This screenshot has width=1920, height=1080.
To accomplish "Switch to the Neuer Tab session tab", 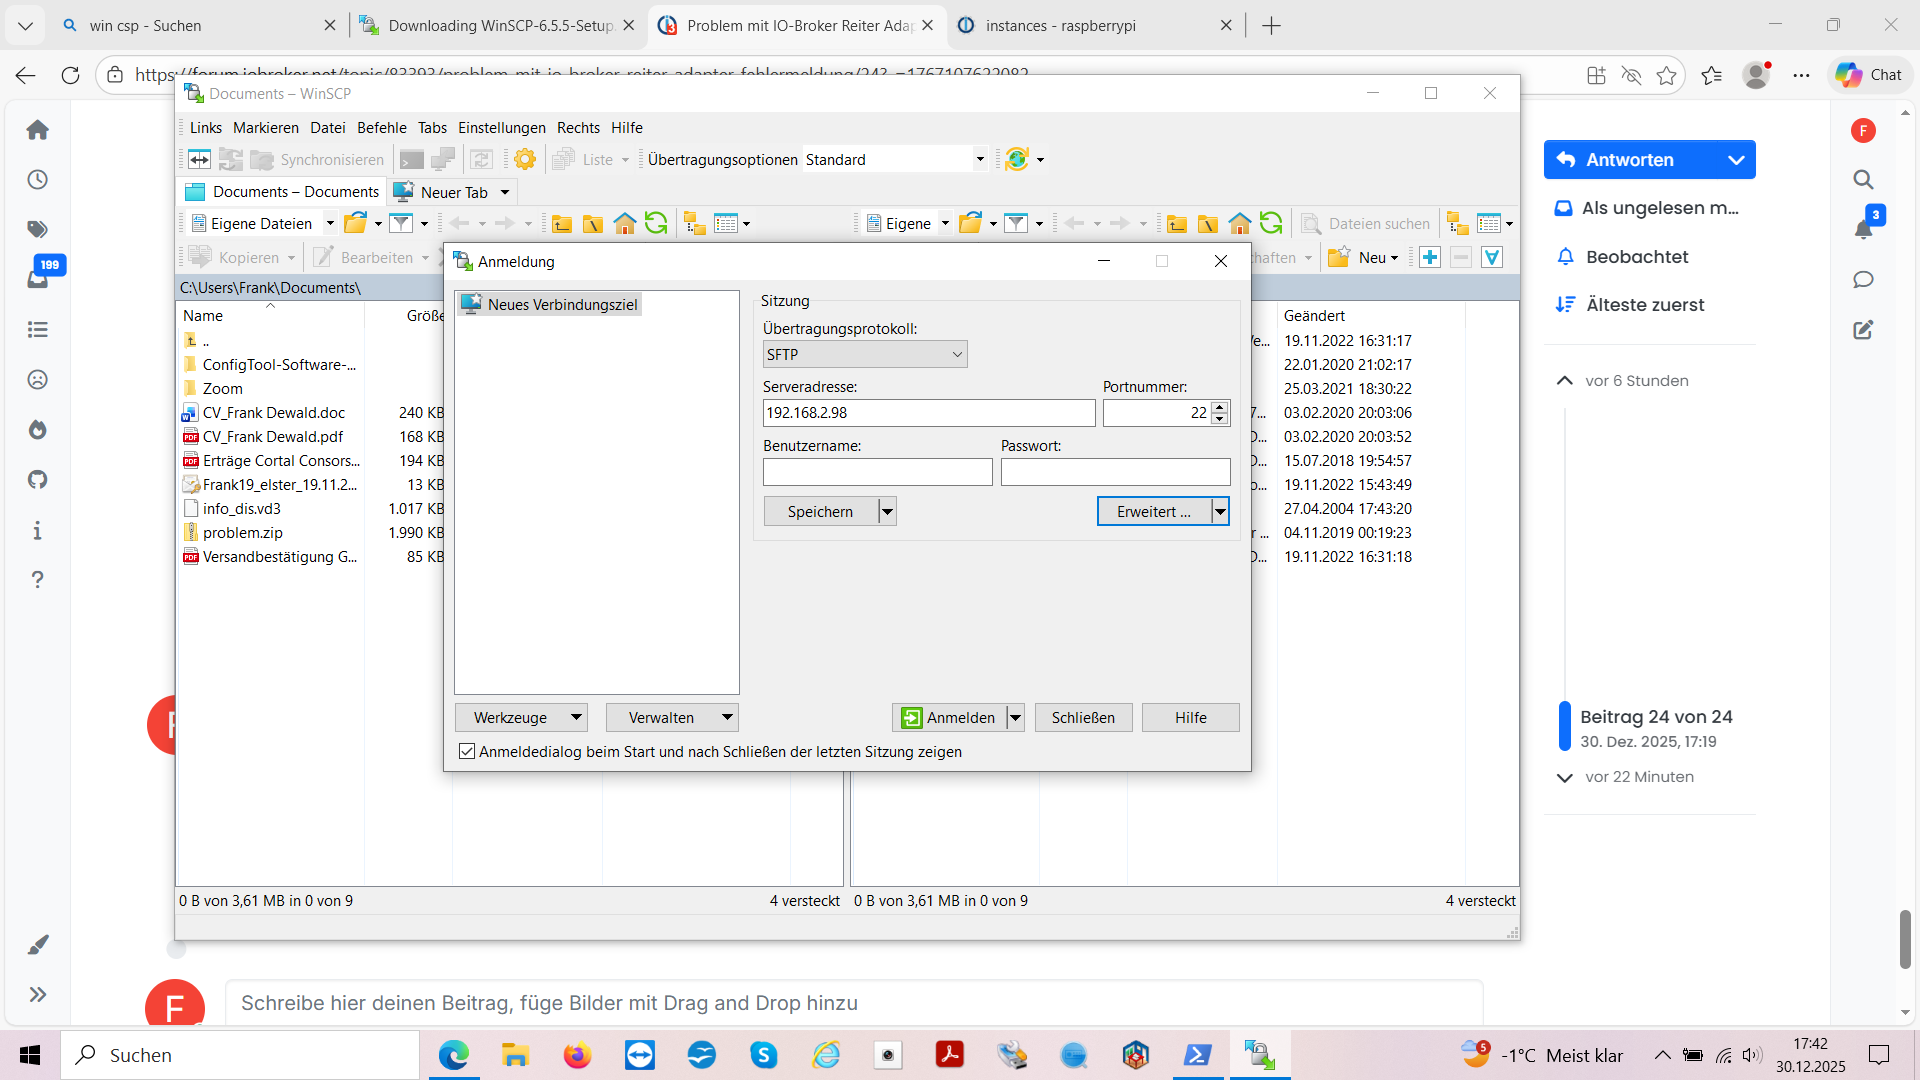I will pos(453,192).
